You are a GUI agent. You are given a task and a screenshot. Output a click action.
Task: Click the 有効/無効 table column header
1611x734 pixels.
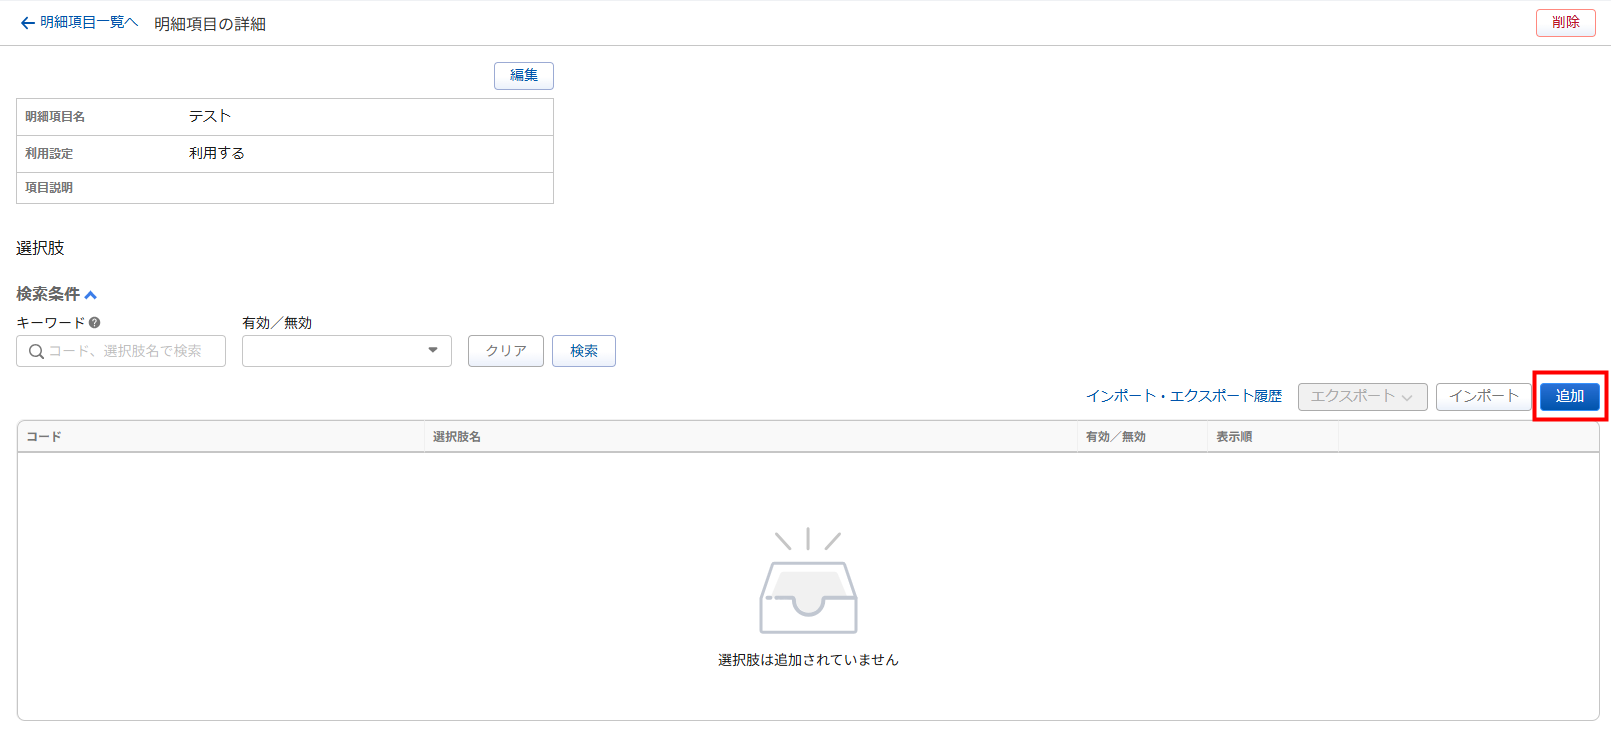[1115, 437]
